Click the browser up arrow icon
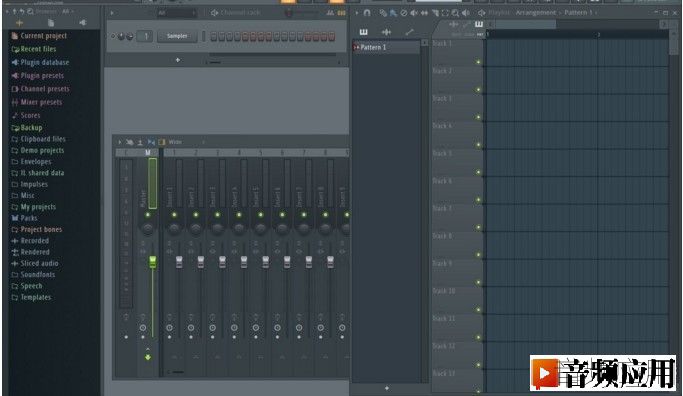The width and height of the screenshot is (683, 396). point(14,11)
